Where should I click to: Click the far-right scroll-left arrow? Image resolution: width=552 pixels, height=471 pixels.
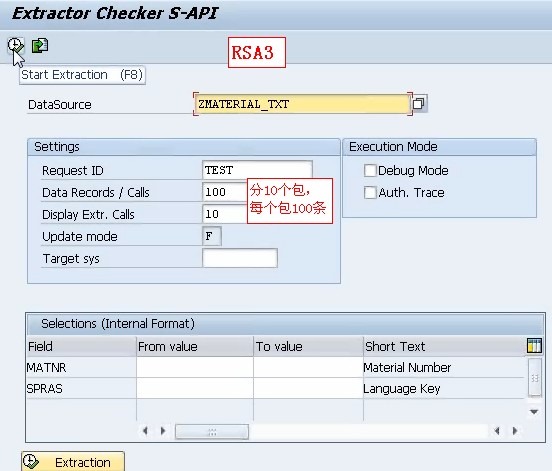(x=497, y=431)
